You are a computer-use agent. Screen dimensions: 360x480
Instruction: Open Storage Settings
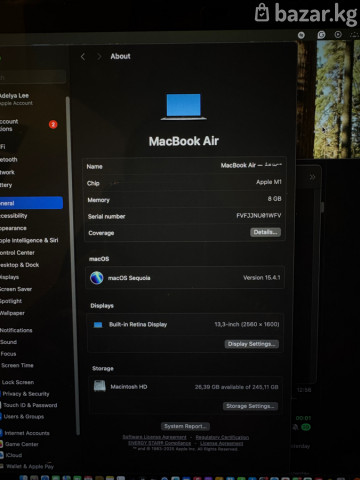point(250,406)
